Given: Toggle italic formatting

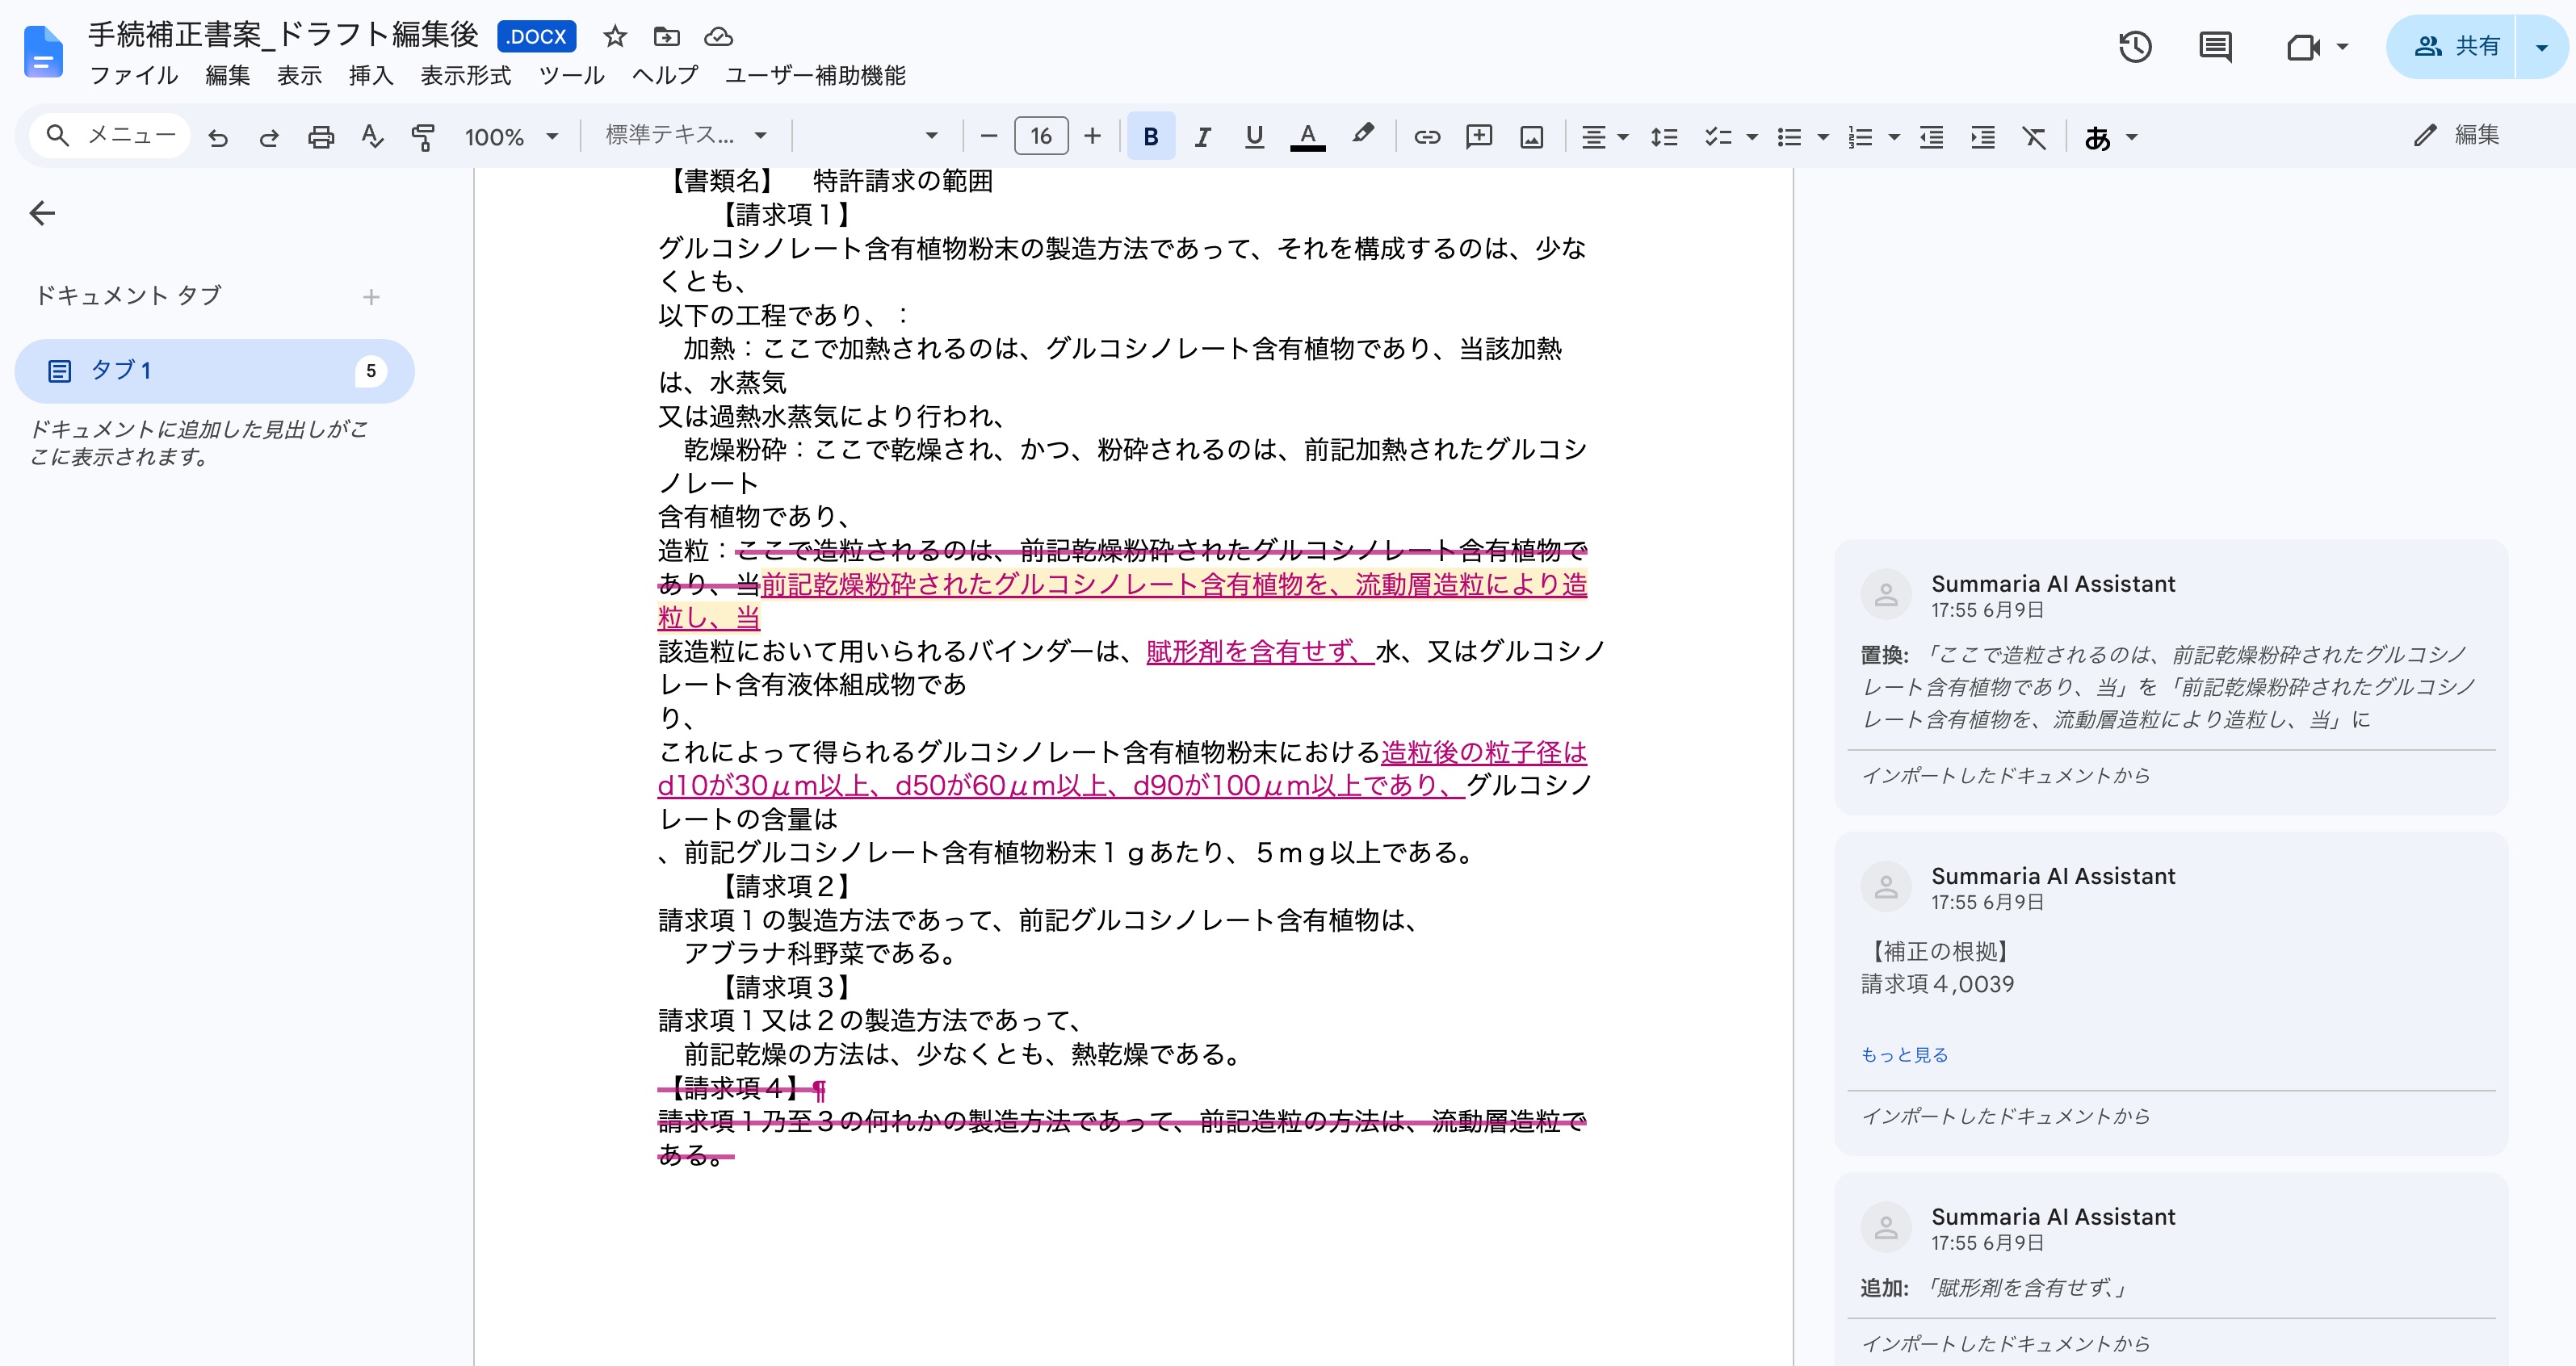Looking at the screenshot, I should click(x=1203, y=136).
